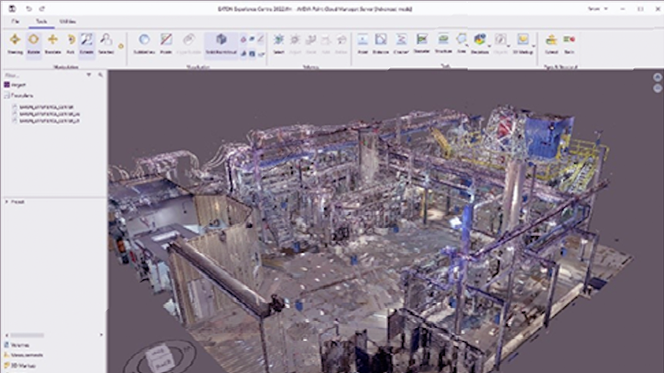664x373 pixels.
Task: Click the small red diamond visualization icon
Action: coord(243,39)
